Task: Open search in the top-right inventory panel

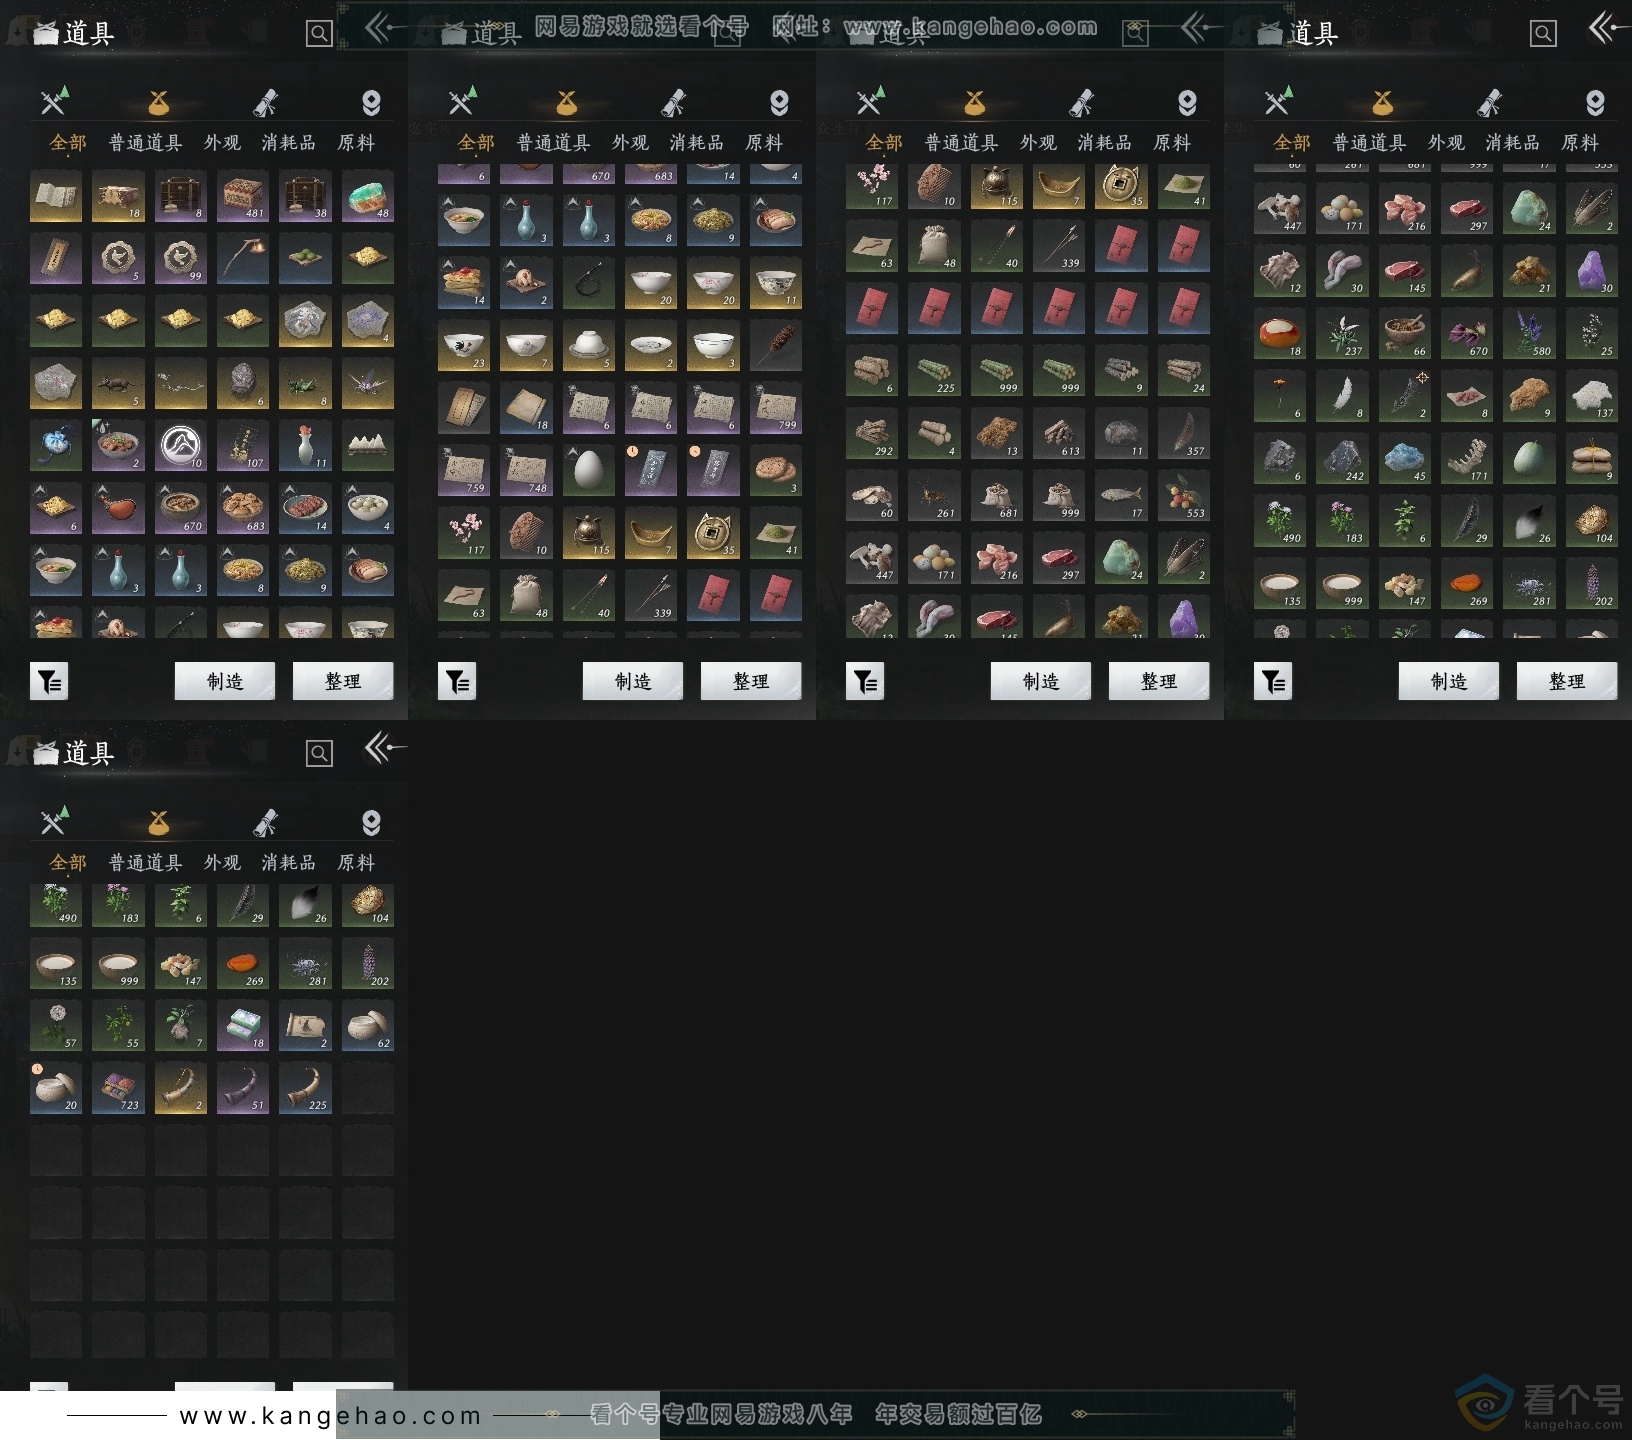Action: 1543,34
